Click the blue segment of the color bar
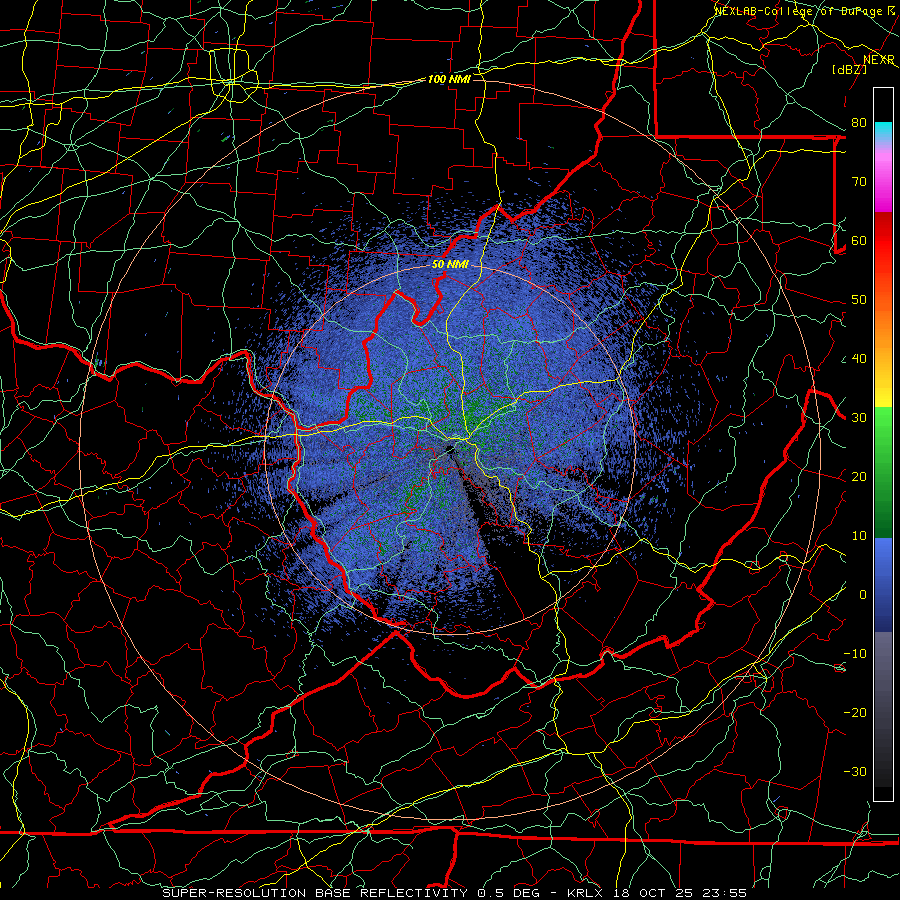This screenshot has width=900, height=900. pos(883,583)
